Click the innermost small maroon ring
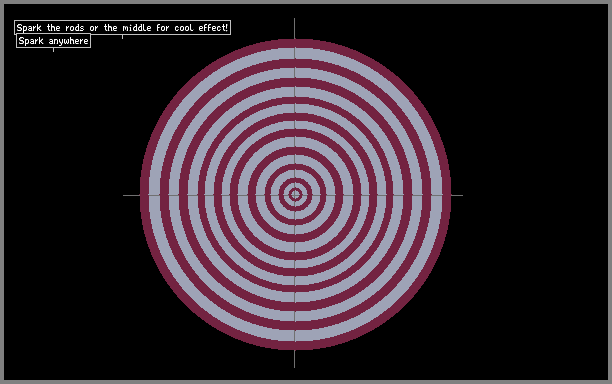Image resolution: width=612 pixels, height=384 pixels. pyautogui.click(x=295, y=190)
